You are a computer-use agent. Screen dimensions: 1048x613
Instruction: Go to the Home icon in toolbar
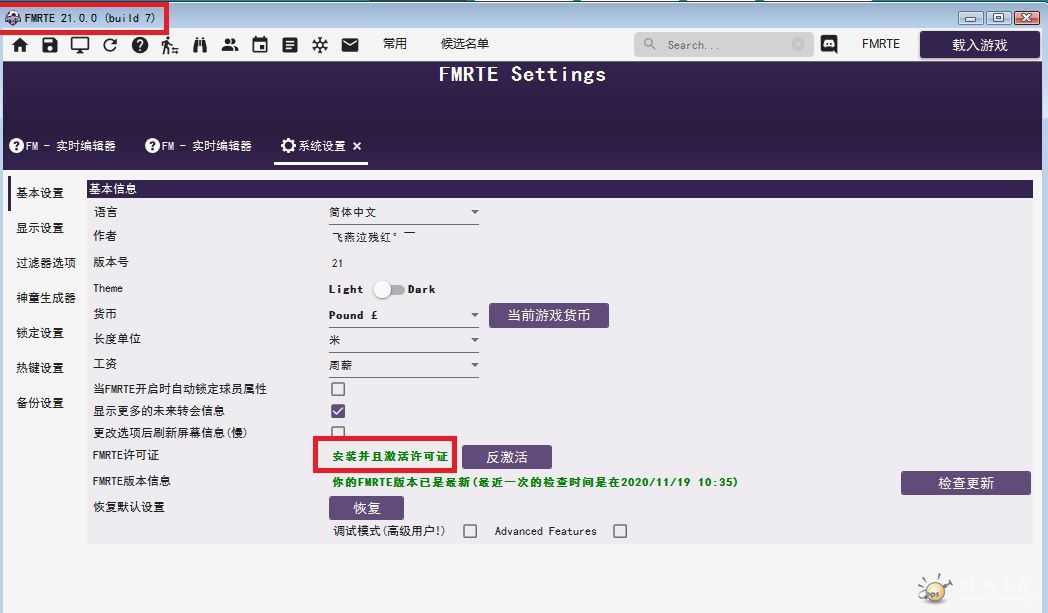pos(20,45)
